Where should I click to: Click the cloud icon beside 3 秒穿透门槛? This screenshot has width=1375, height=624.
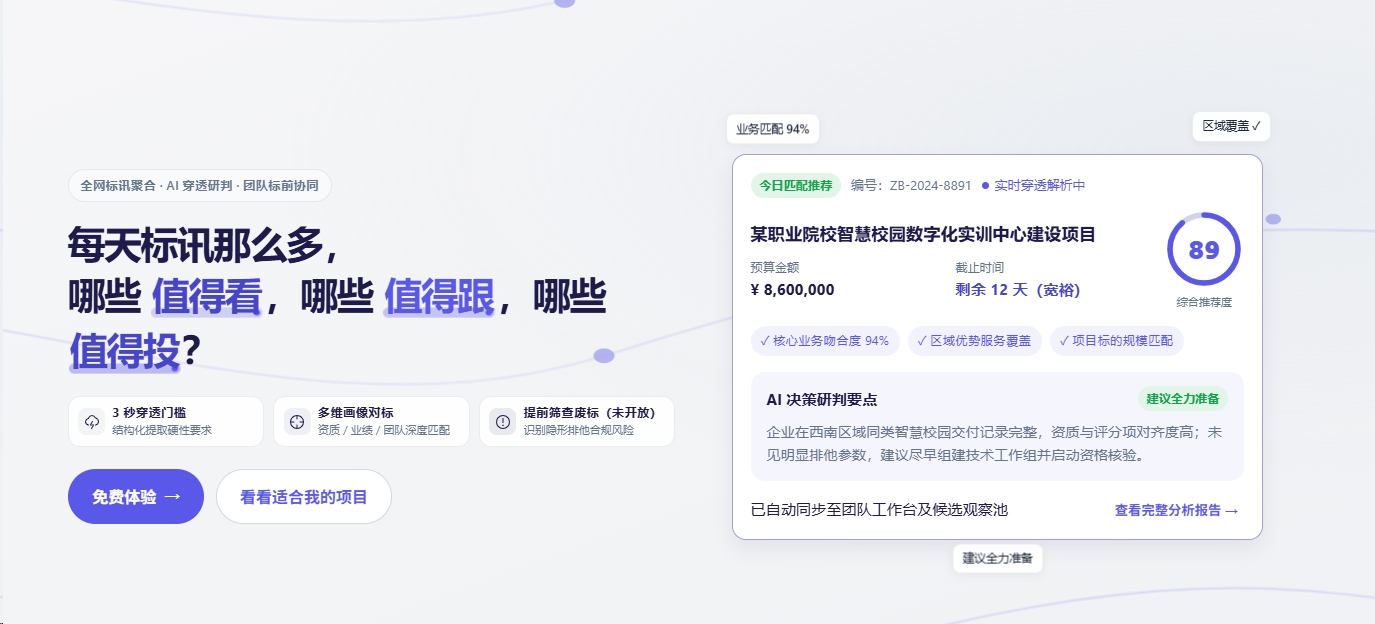pos(92,422)
